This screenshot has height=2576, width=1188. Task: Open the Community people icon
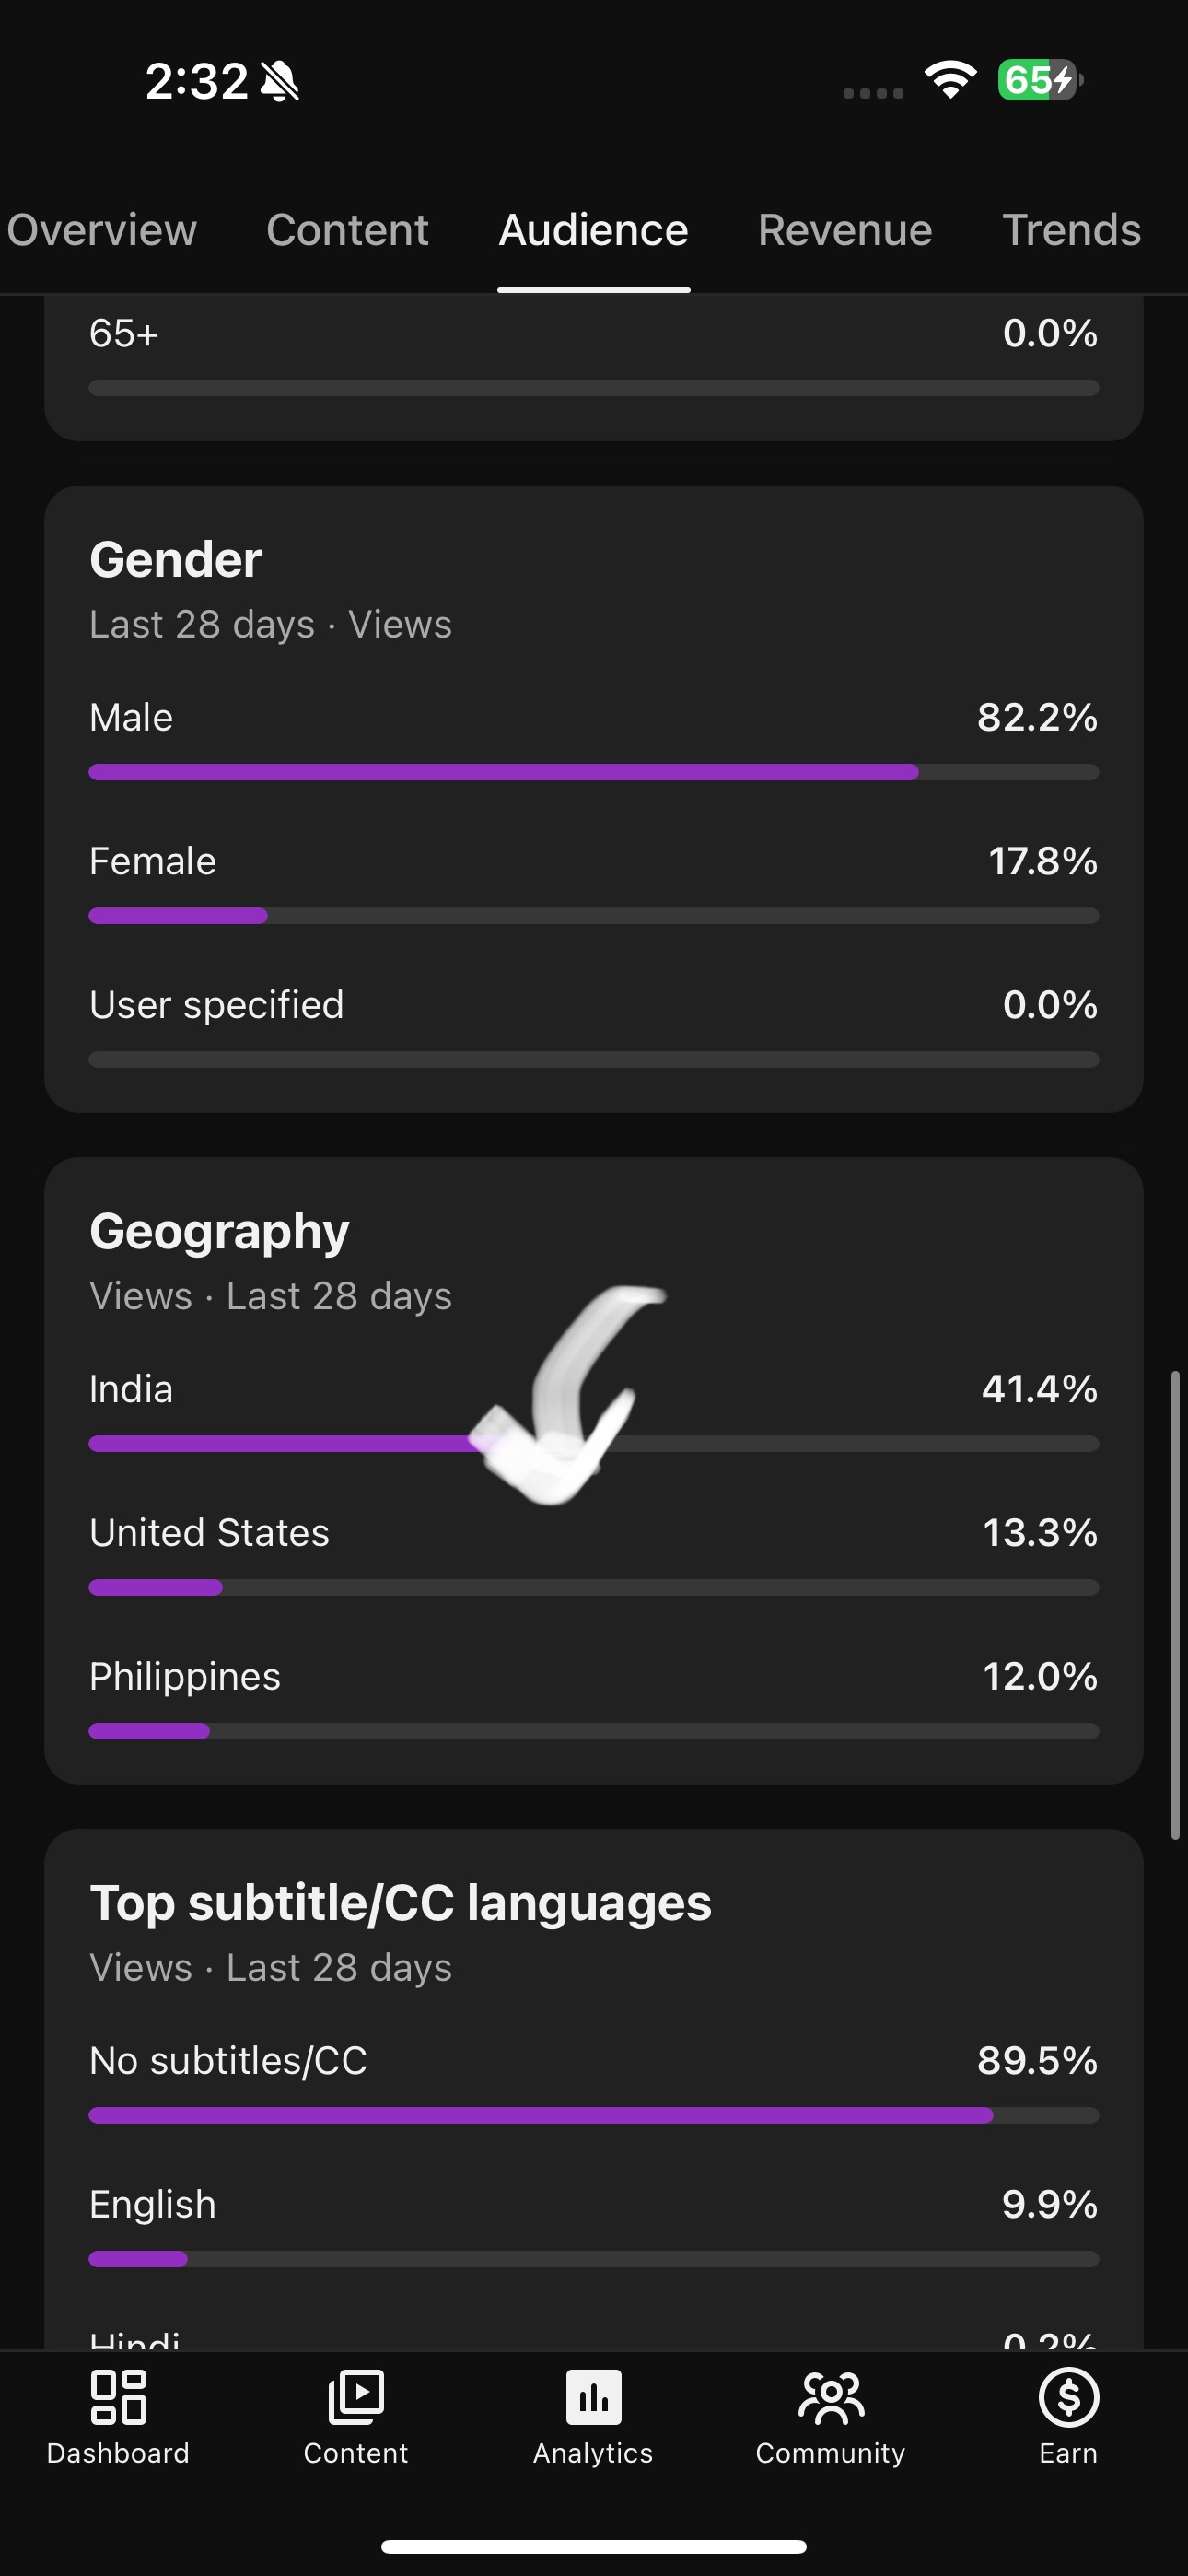point(831,2398)
